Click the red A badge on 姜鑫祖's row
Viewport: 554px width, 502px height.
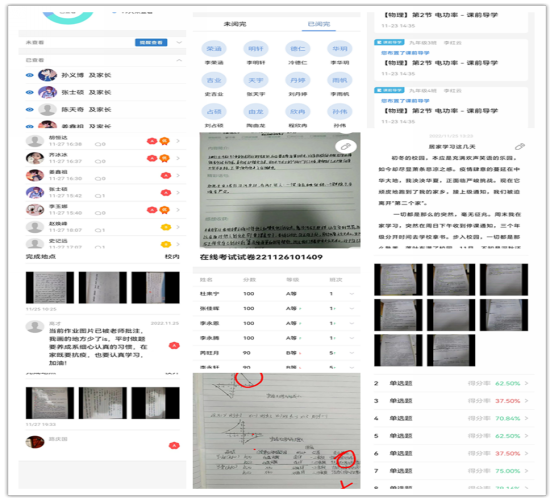(166, 175)
